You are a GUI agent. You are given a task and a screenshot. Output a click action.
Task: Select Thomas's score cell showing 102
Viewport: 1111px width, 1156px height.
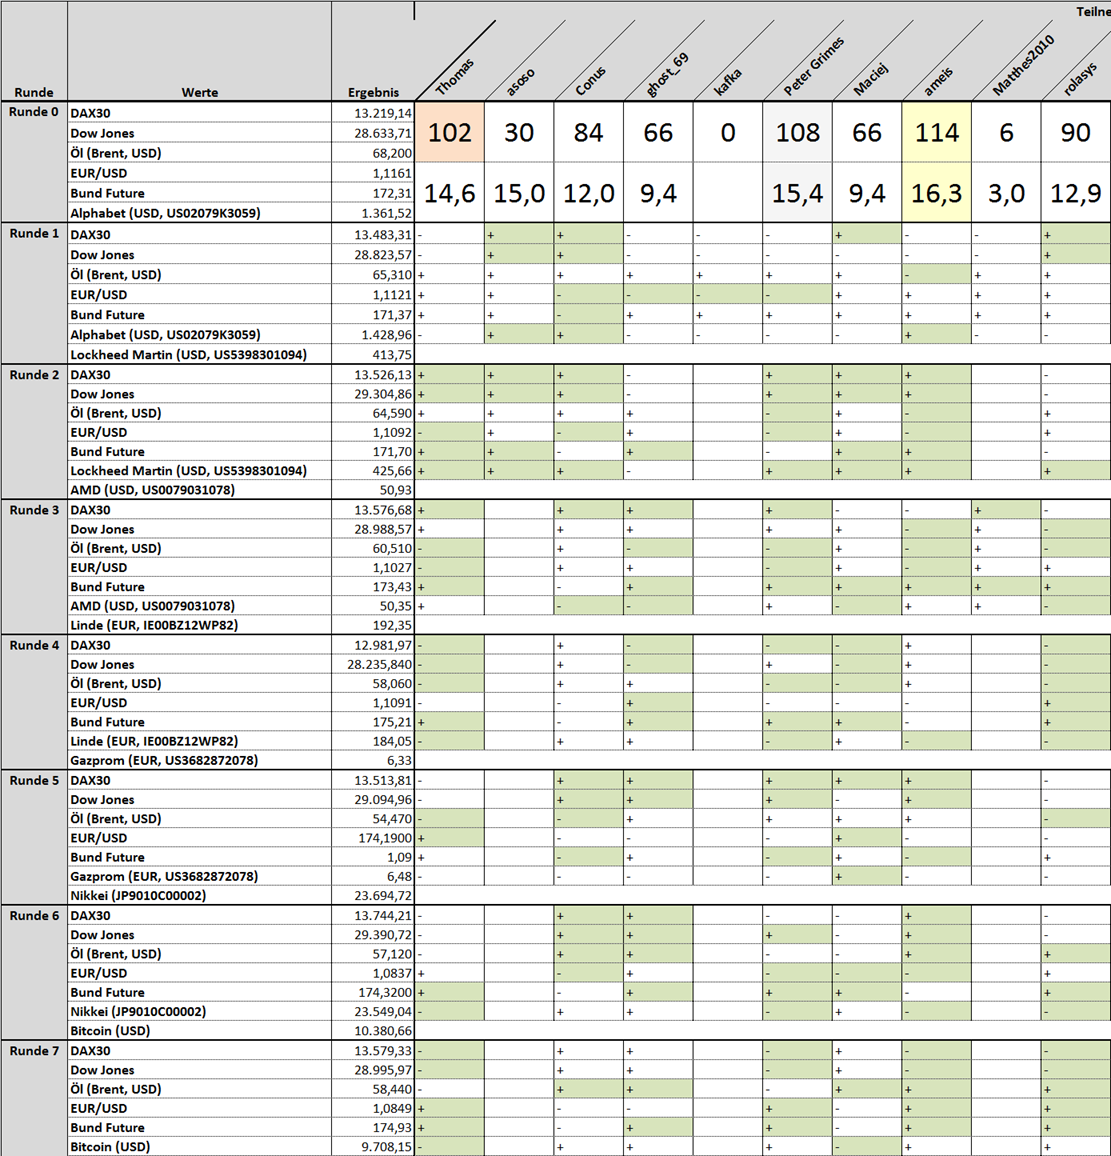pyautogui.click(x=450, y=132)
